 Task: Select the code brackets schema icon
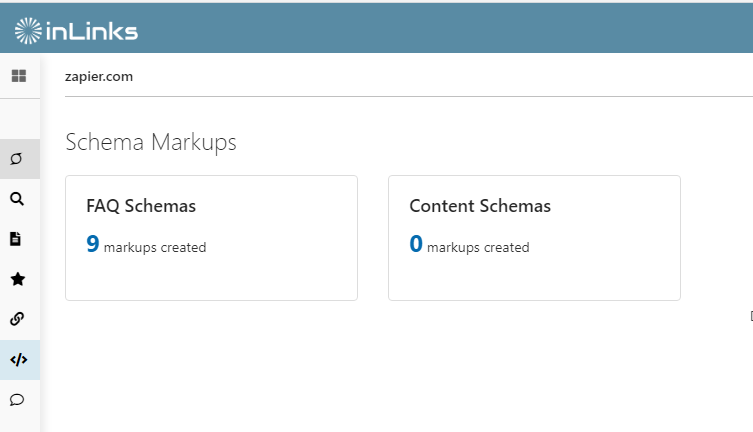pyautogui.click(x=19, y=360)
